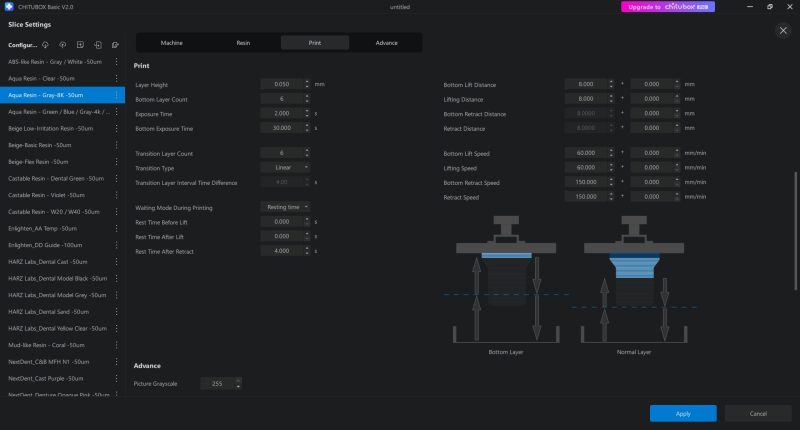Select the Print tab
The image size is (800, 430).
tap(315, 43)
